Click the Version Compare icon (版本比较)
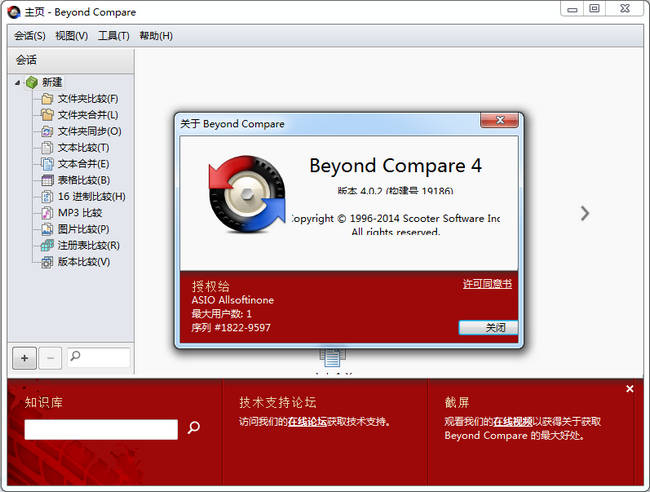 click(47, 262)
